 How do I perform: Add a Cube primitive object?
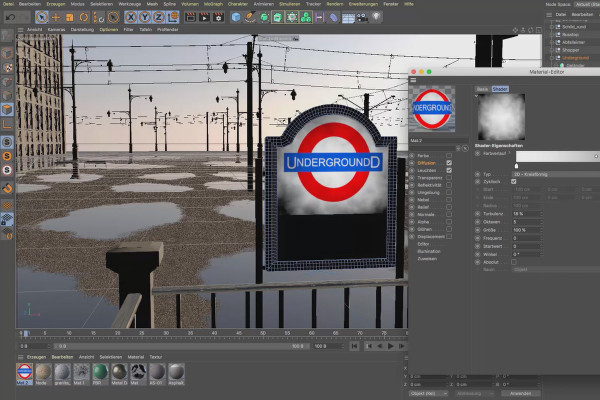[x=236, y=17]
